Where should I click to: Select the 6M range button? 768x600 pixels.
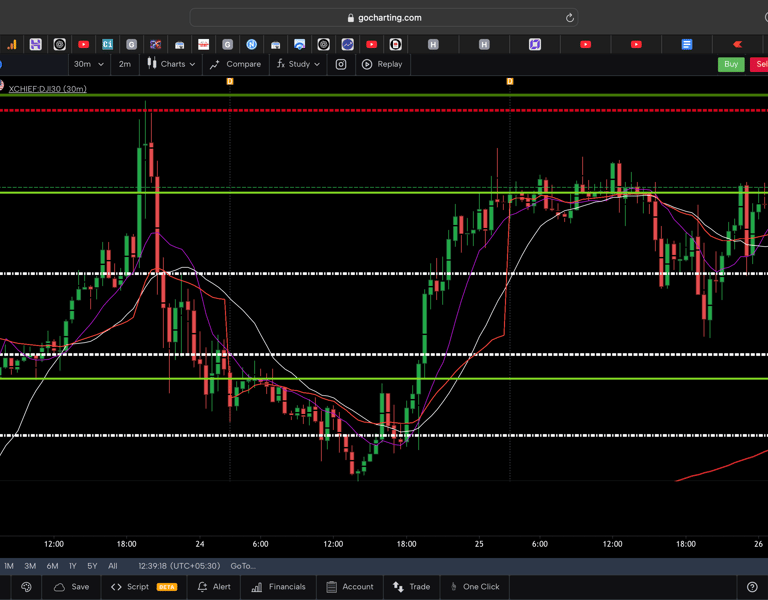coord(52,566)
